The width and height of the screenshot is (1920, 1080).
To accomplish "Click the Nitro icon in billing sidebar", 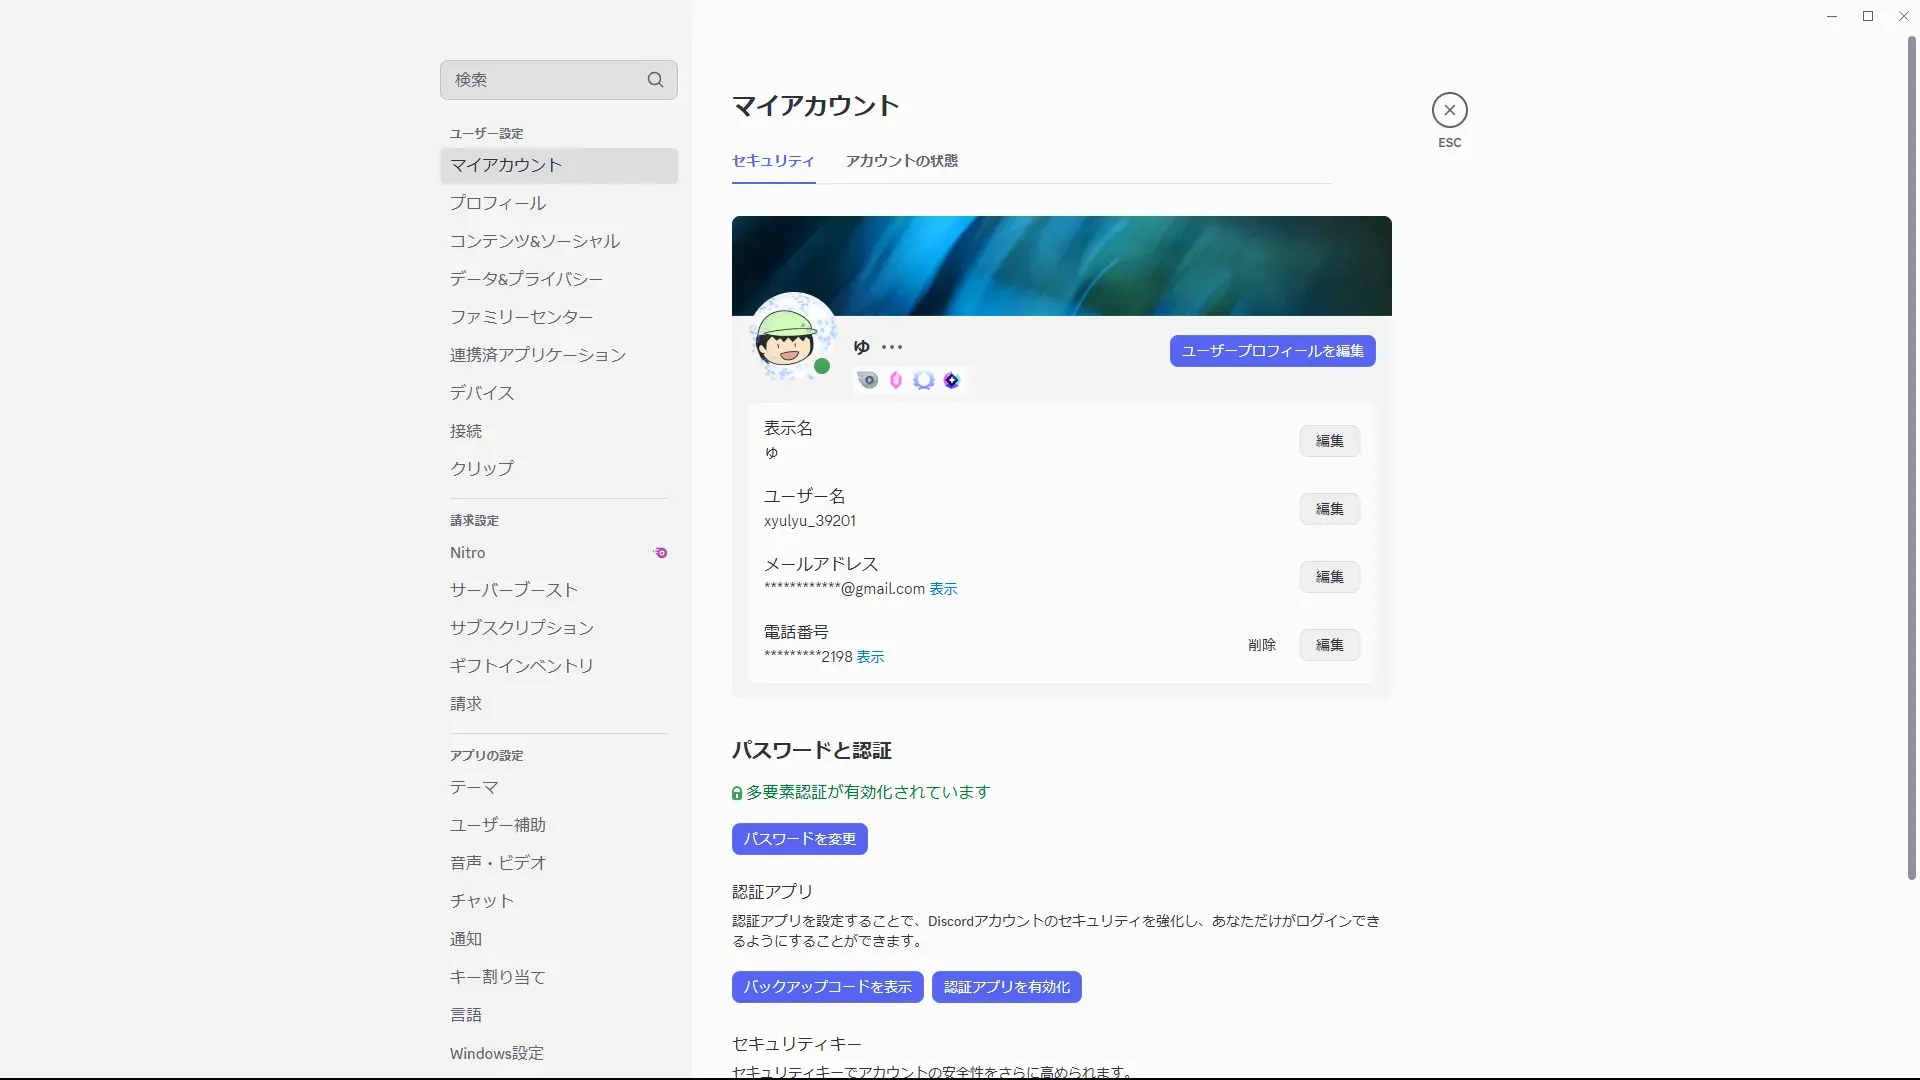I will click(660, 553).
